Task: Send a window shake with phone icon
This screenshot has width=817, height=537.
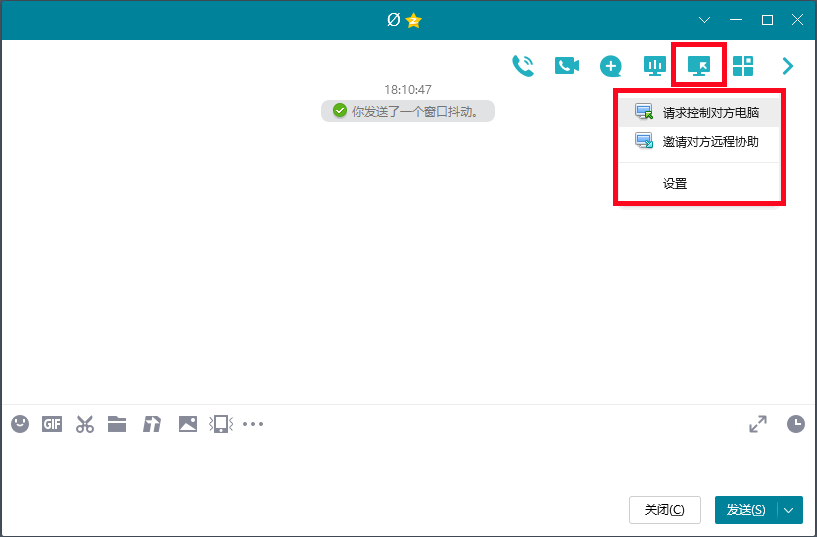Action: [x=220, y=424]
